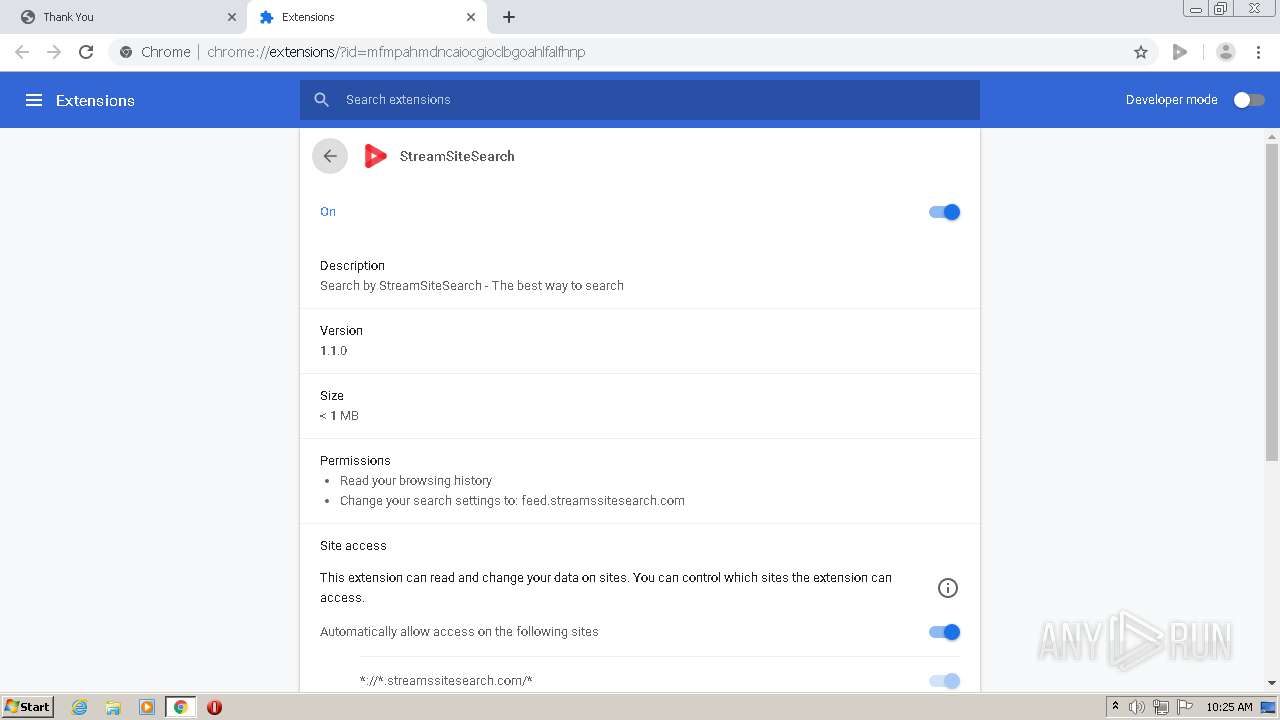Click the Extensions page title
The image size is (1280, 720).
click(95, 100)
